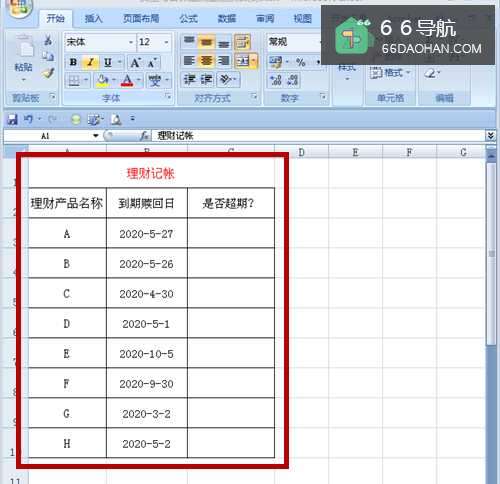The image size is (500, 484).
Task: Click the Cut scissors icon
Action: [x=48, y=41]
